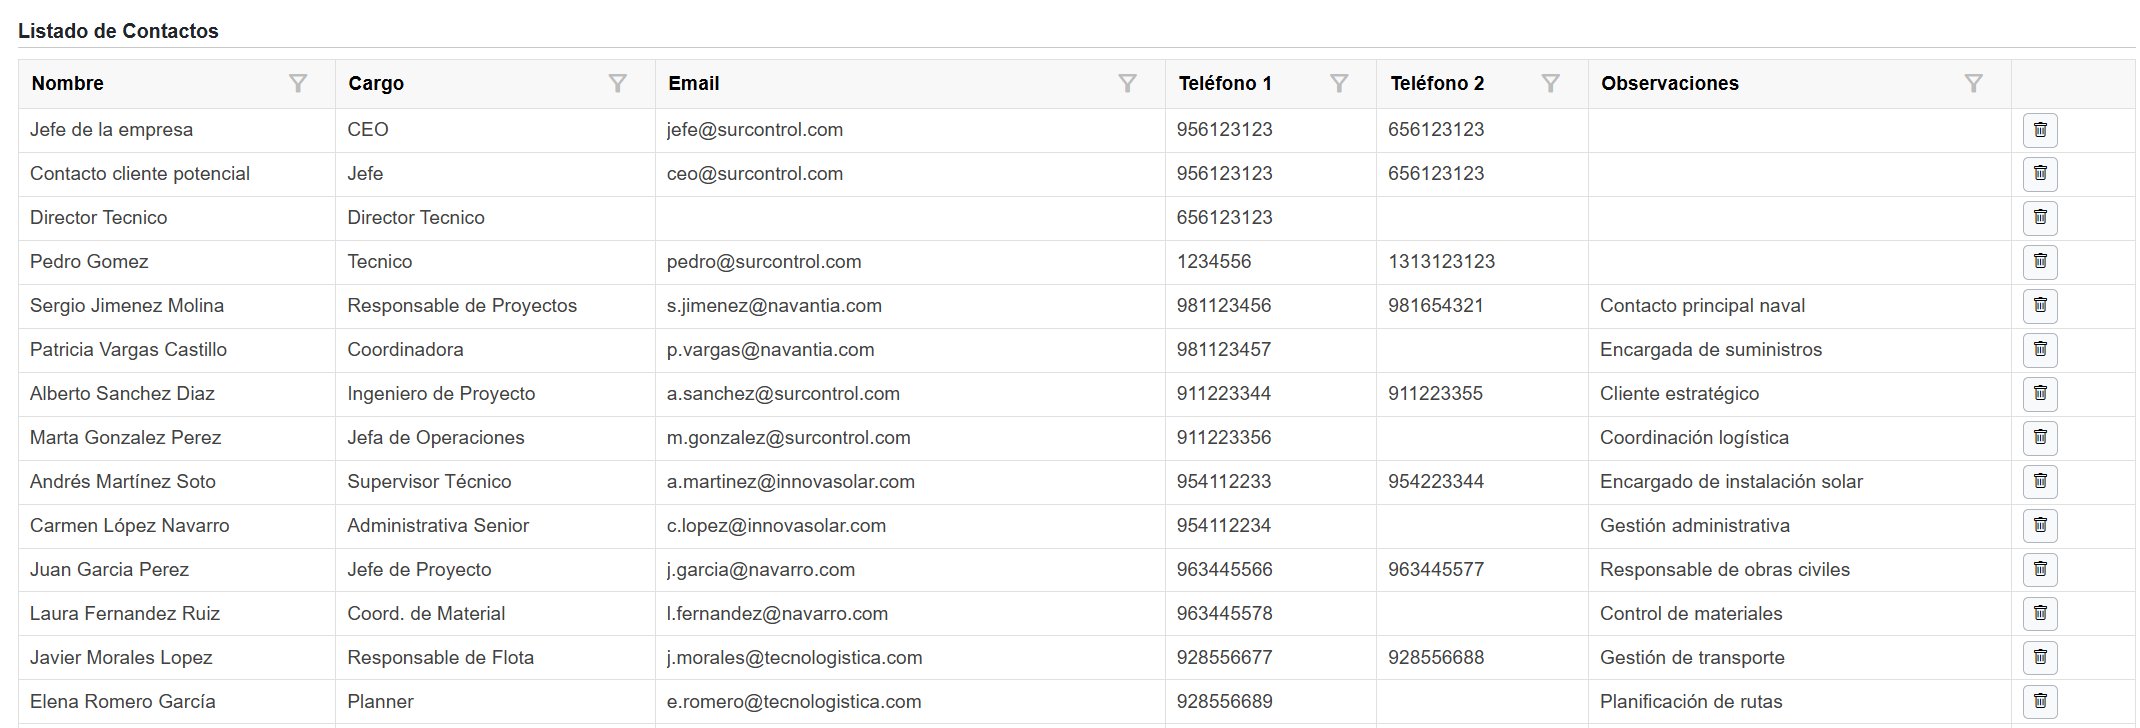Remove Sergio Jimenez Molina using trash icon
This screenshot has height=728, width=2140.
[2040, 306]
